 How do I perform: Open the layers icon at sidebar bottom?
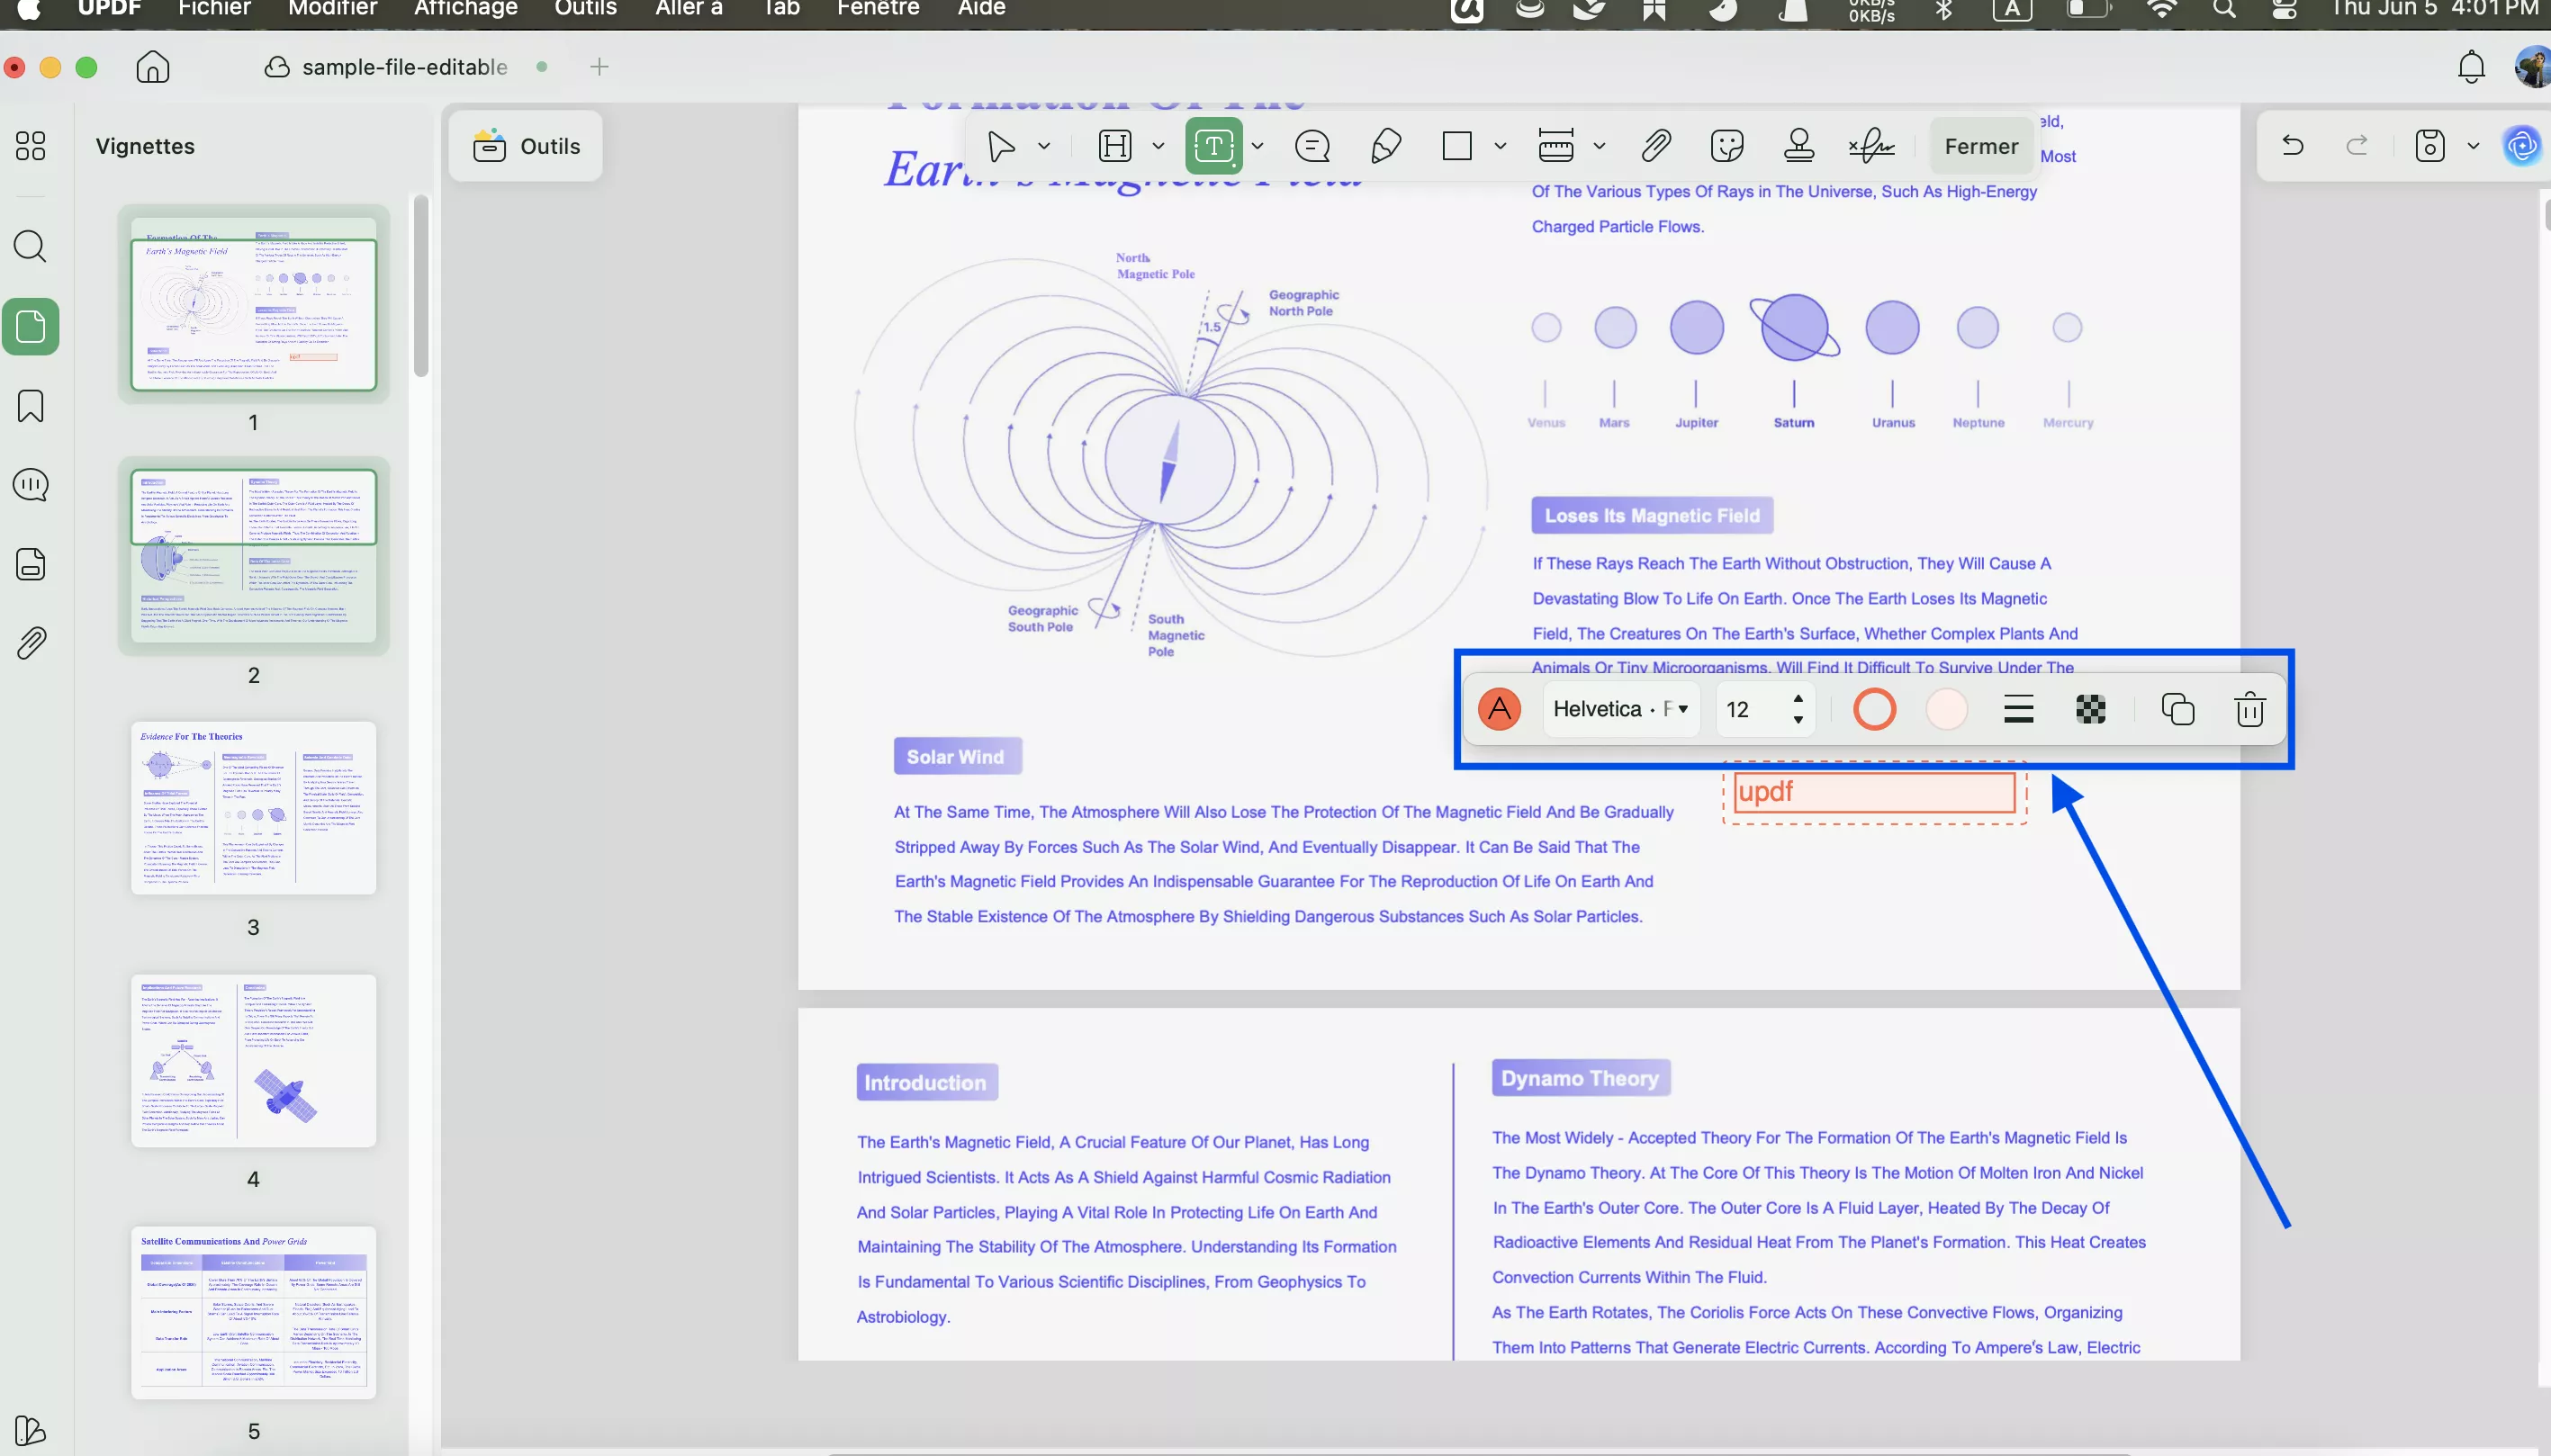point(30,1430)
